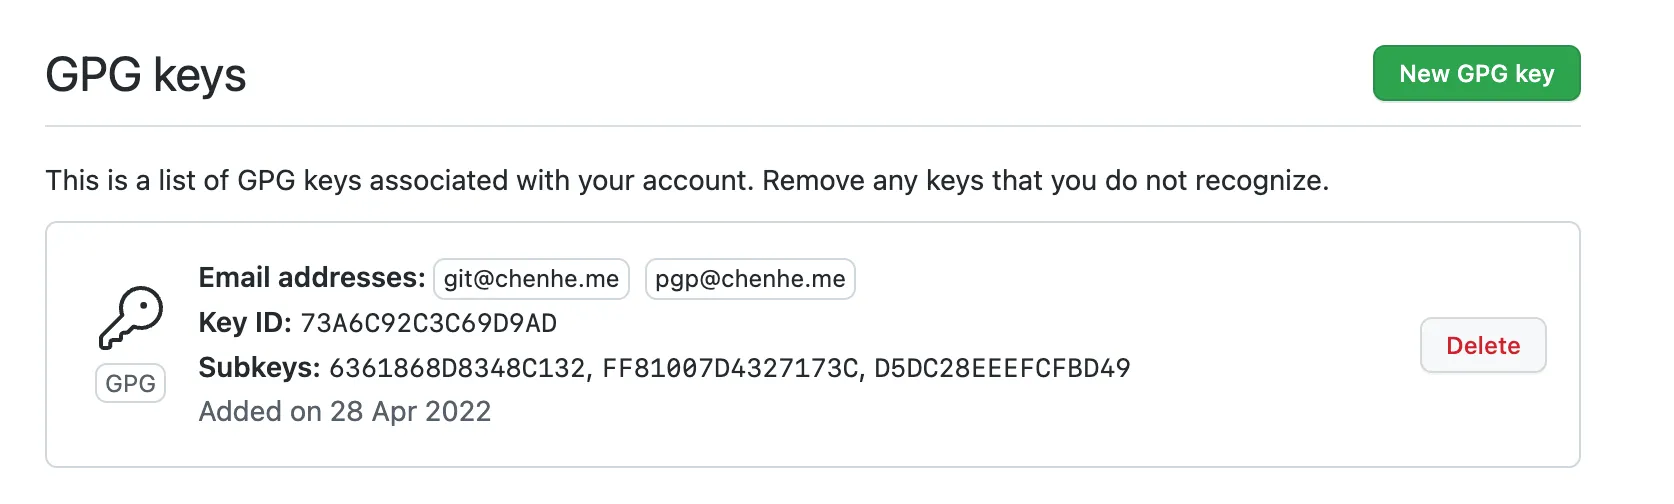The height and width of the screenshot is (504, 1674).
Task: Click subkey FF81007D4327173C
Action: 730,369
